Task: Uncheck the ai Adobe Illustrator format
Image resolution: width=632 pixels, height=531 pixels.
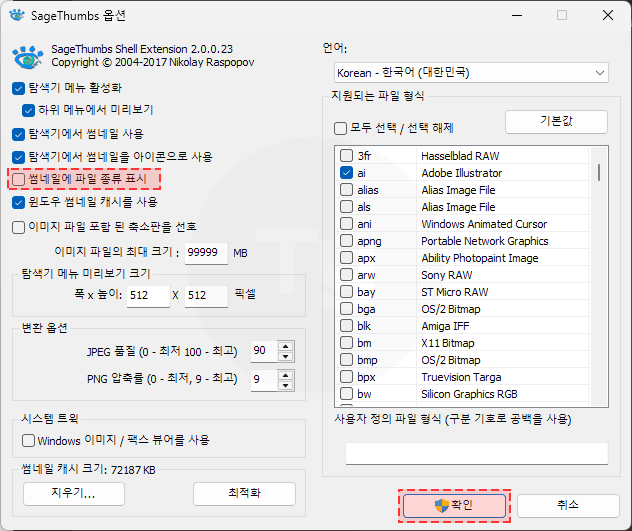Action: [x=346, y=173]
